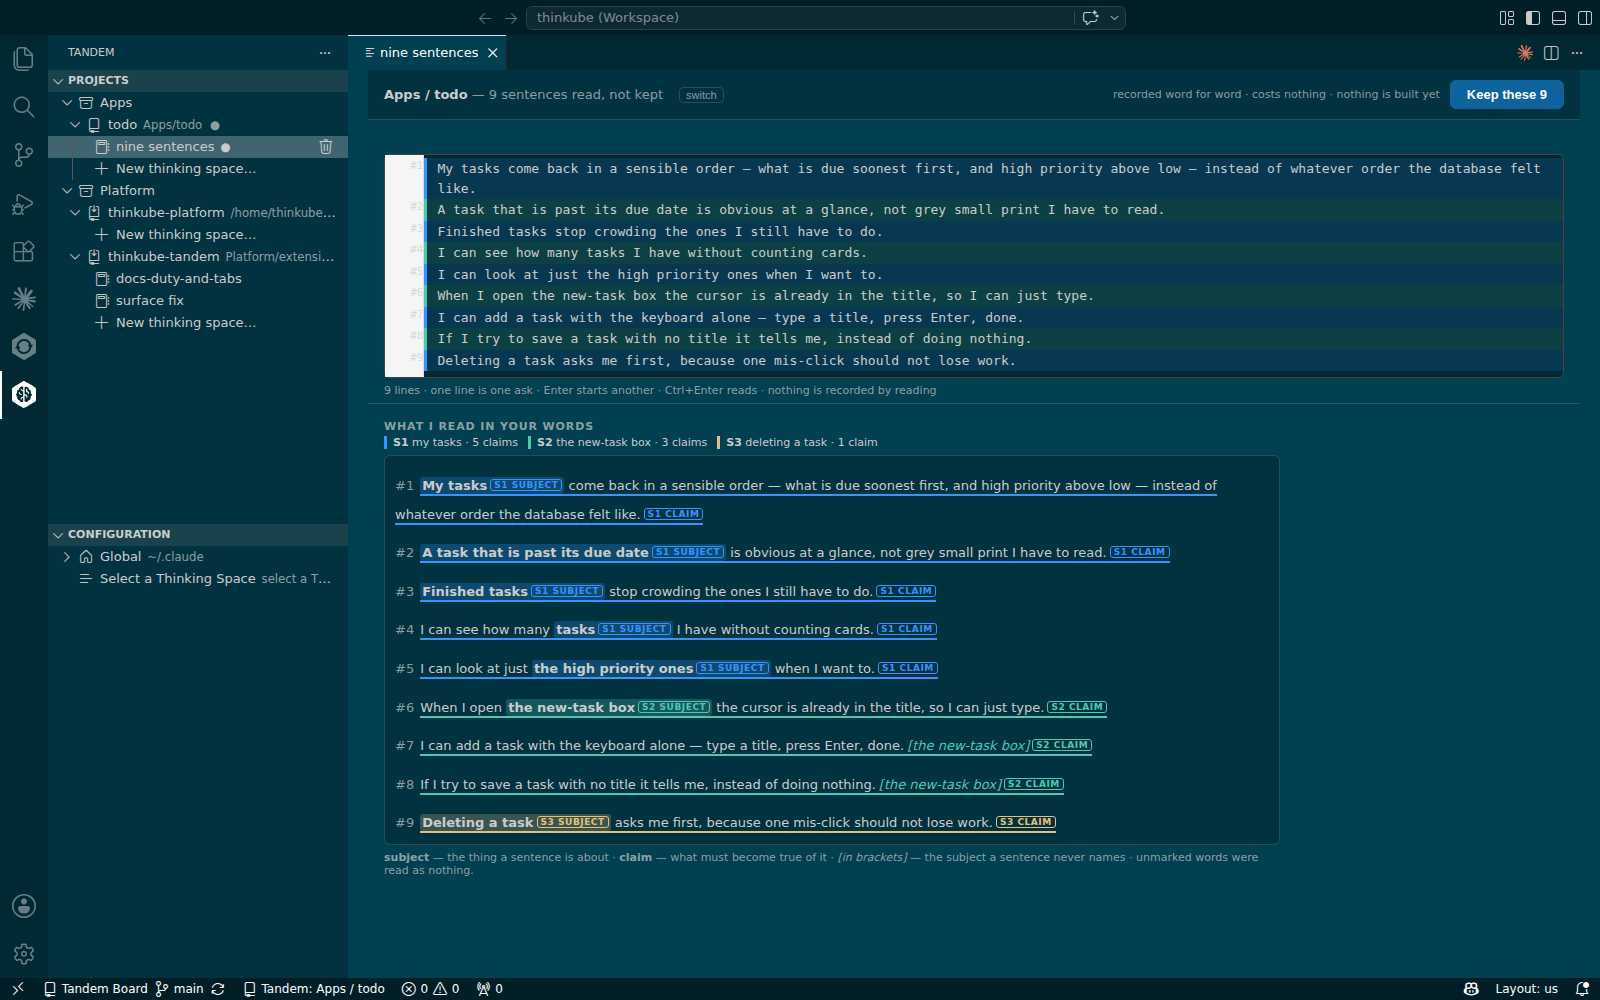Click the thinkube (Workspace) command center field
The image size is (1600, 1000).
point(800,18)
